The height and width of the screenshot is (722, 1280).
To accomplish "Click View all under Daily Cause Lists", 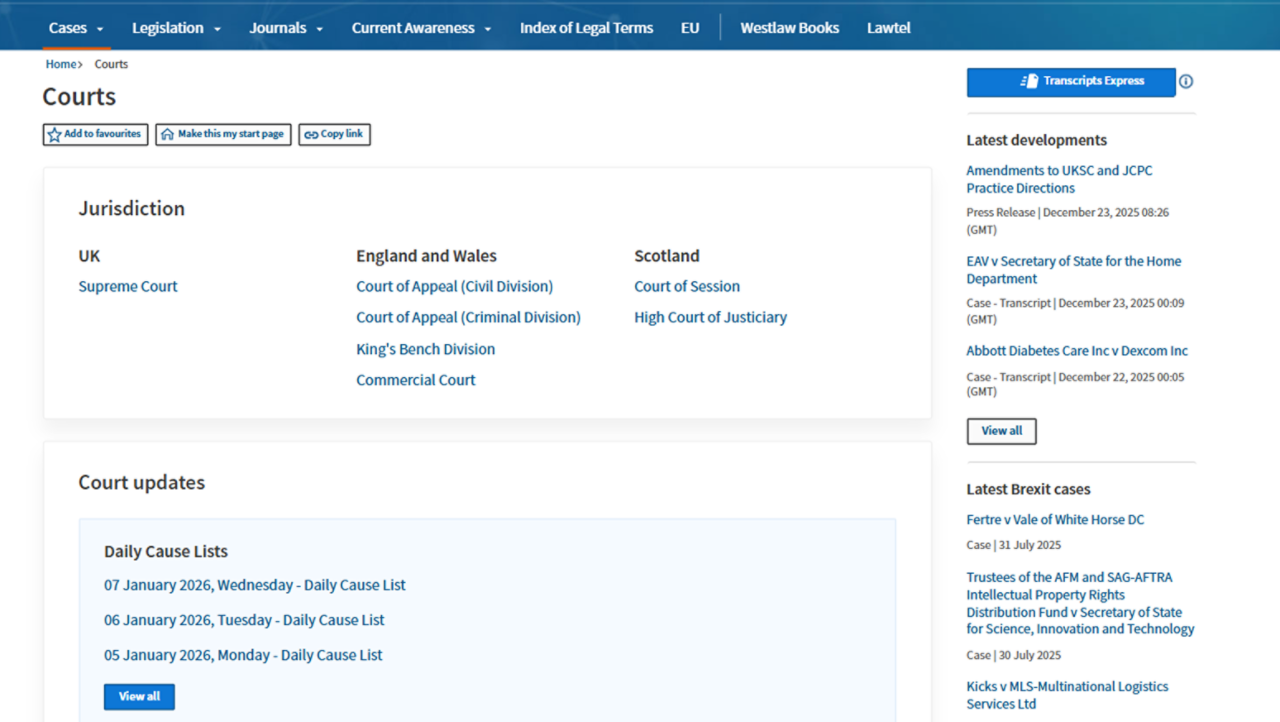I will point(139,697).
